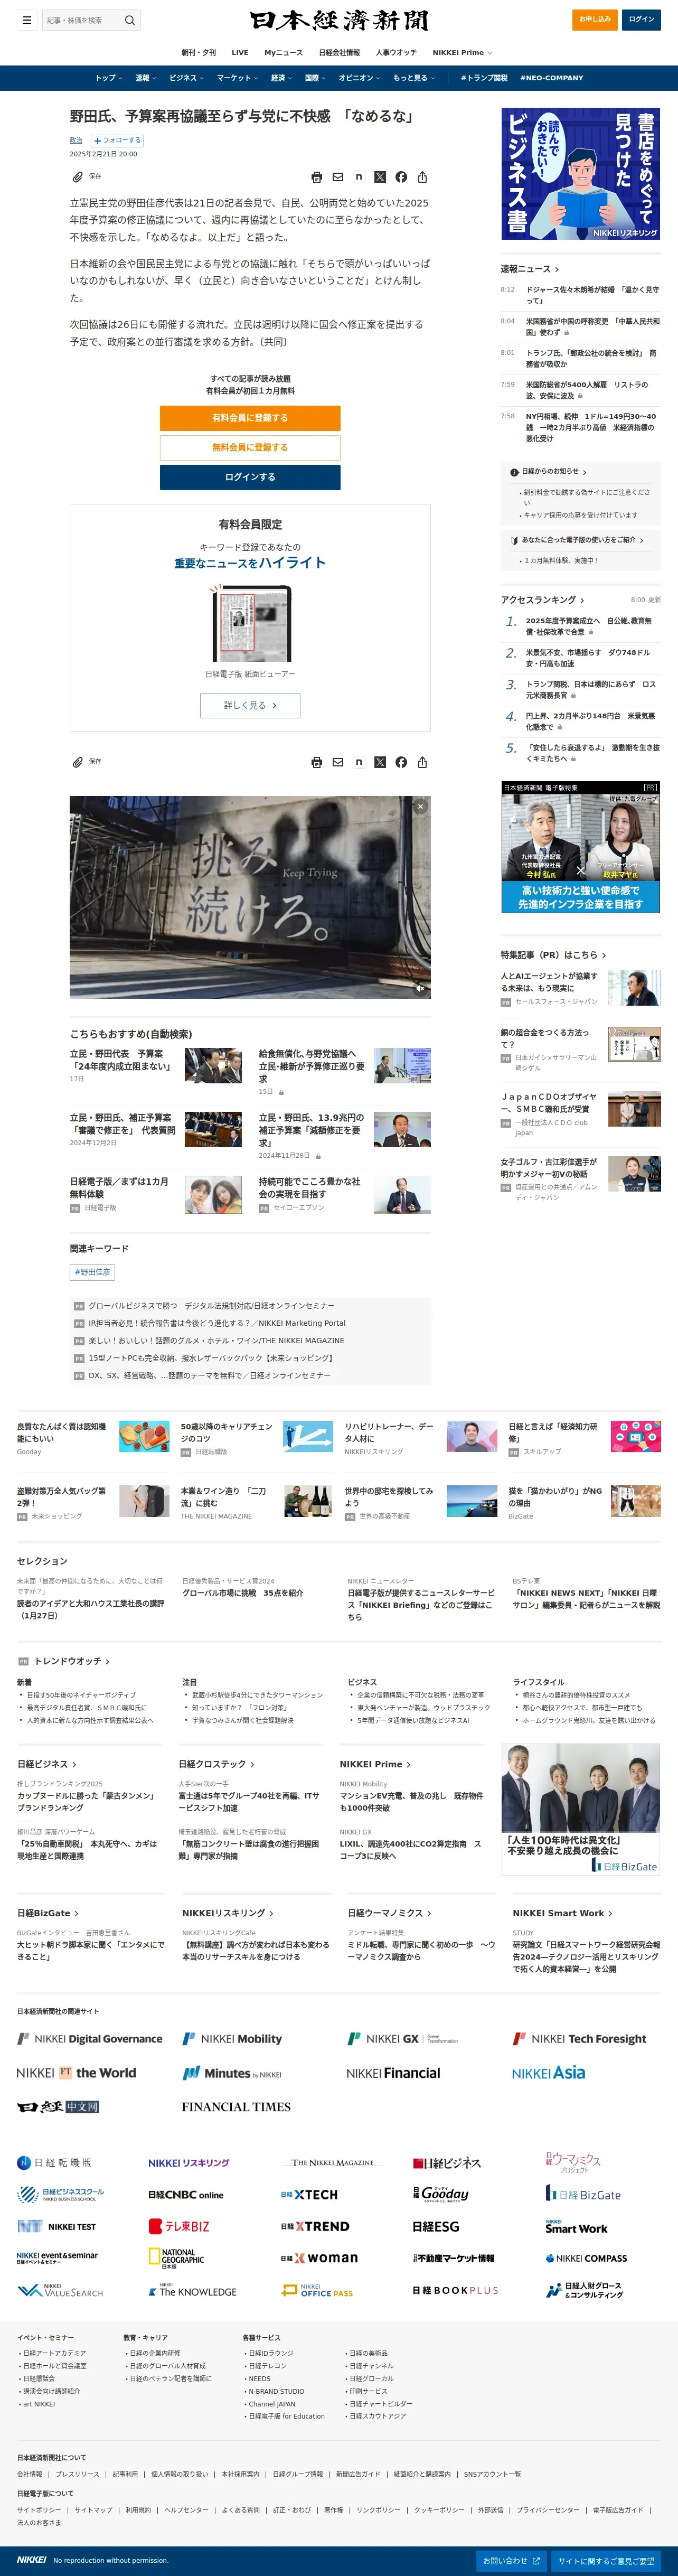Share on note via icon under headline
This screenshot has width=678, height=2576.
(x=359, y=177)
